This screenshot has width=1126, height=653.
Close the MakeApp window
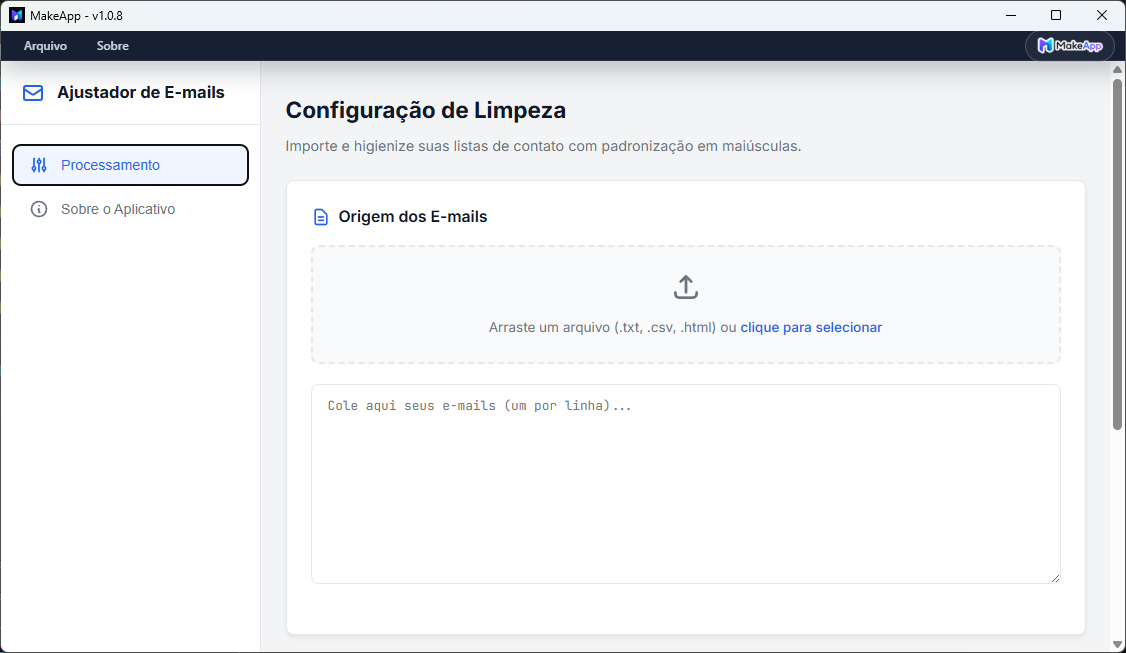point(1102,15)
